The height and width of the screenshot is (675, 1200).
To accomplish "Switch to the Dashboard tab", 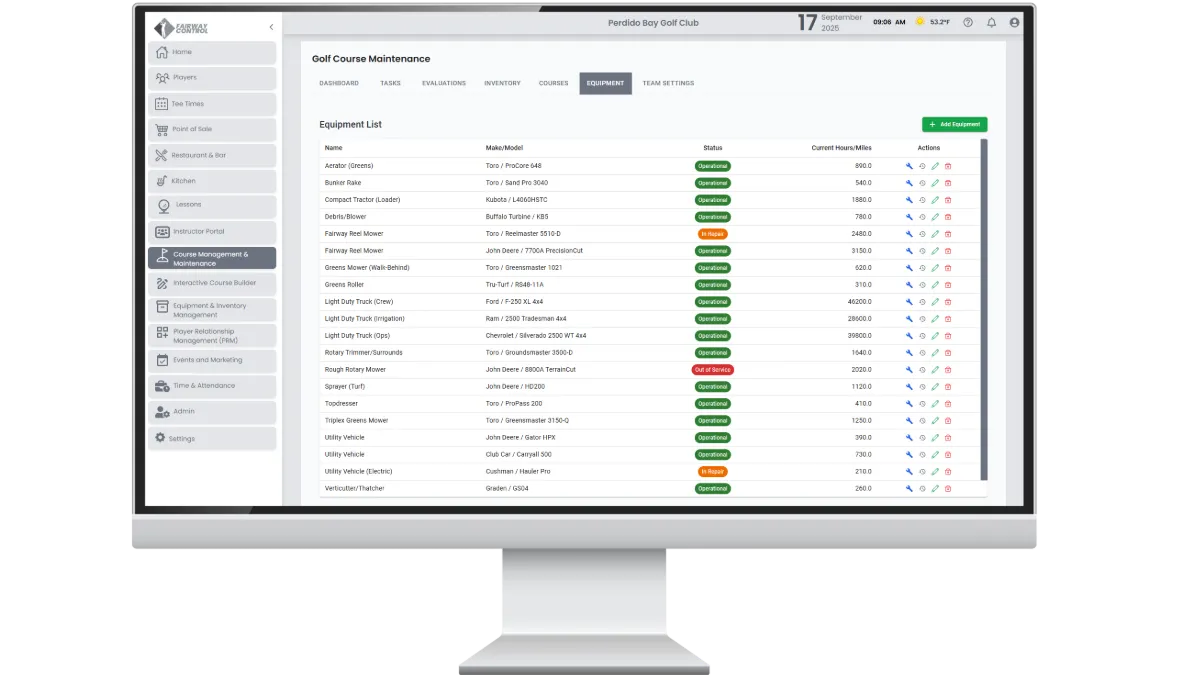I will click(339, 83).
